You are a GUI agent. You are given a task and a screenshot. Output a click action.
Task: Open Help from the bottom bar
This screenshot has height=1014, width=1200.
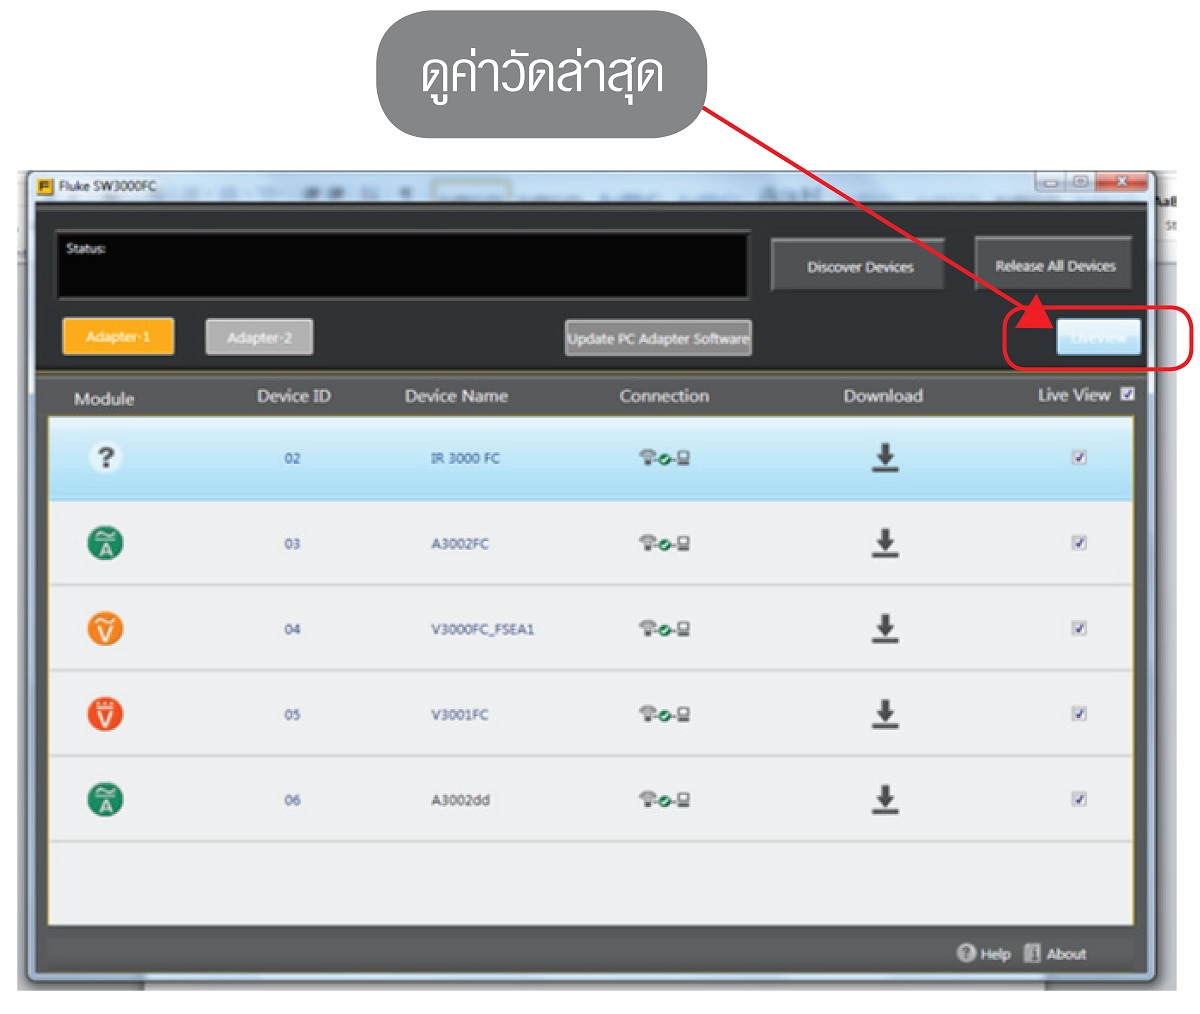(x=984, y=953)
